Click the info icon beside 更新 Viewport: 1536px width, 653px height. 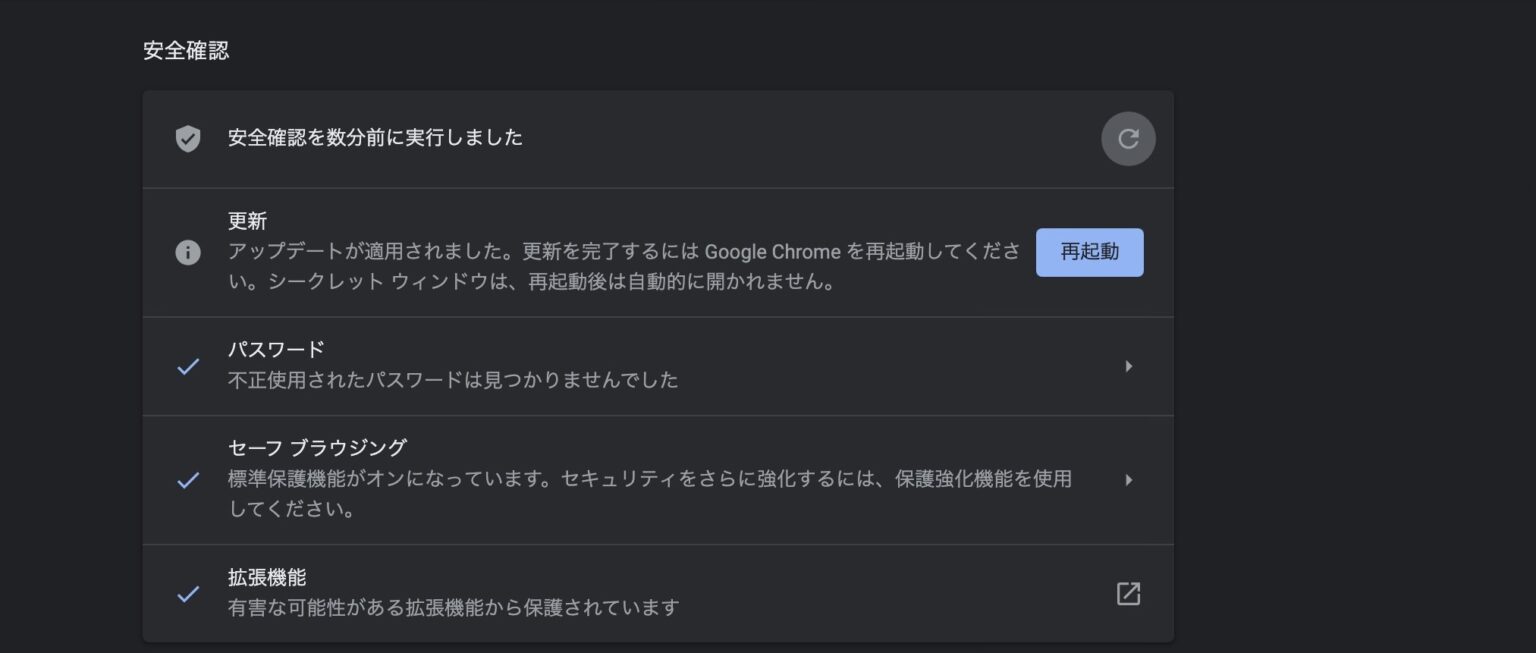pyautogui.click(x=188, y=253)
